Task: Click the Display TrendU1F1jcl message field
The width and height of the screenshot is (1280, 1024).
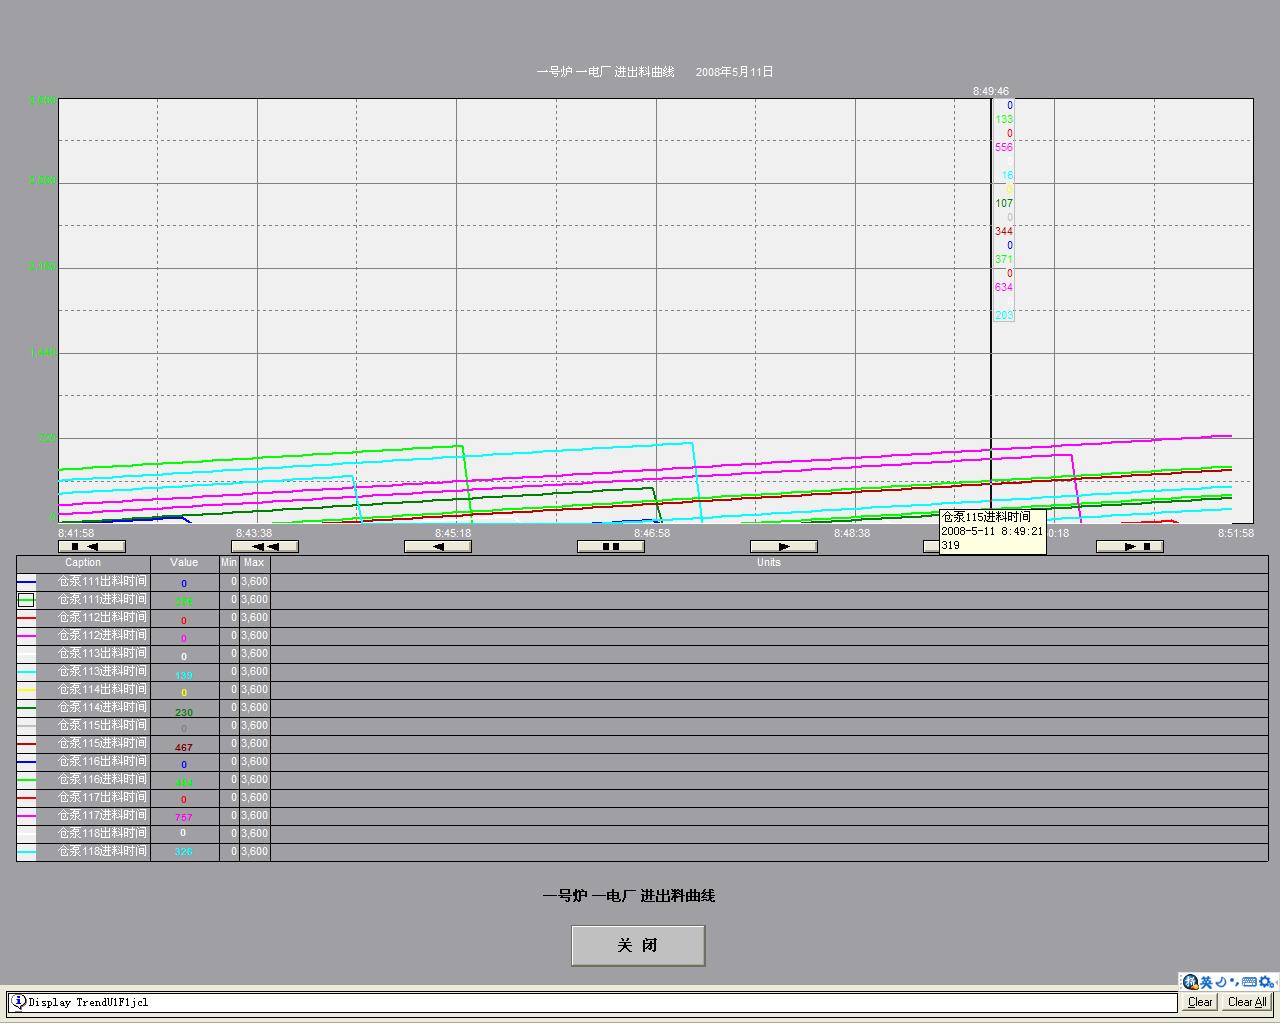Action: point(590,1002)
